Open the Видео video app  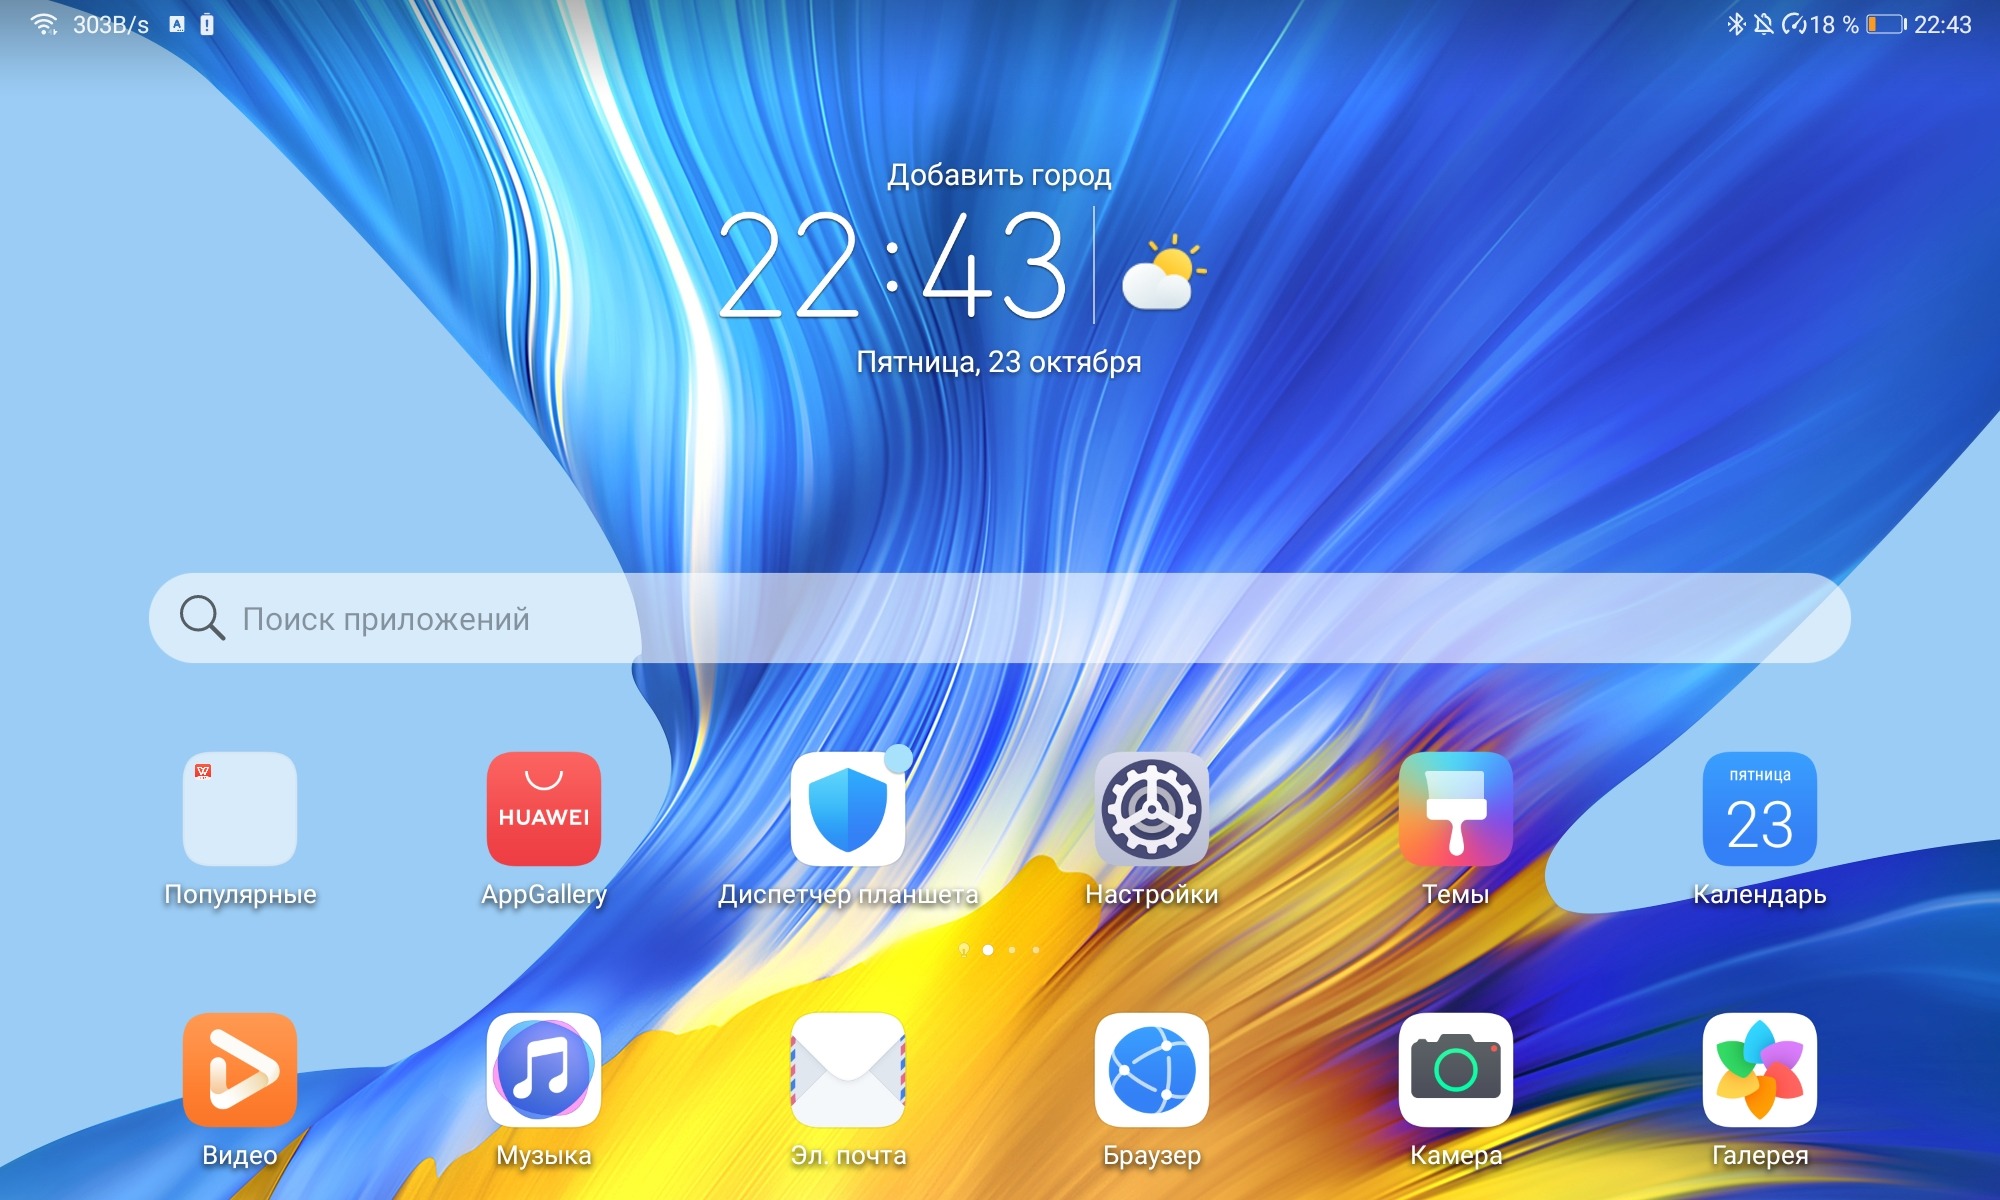239,1070
